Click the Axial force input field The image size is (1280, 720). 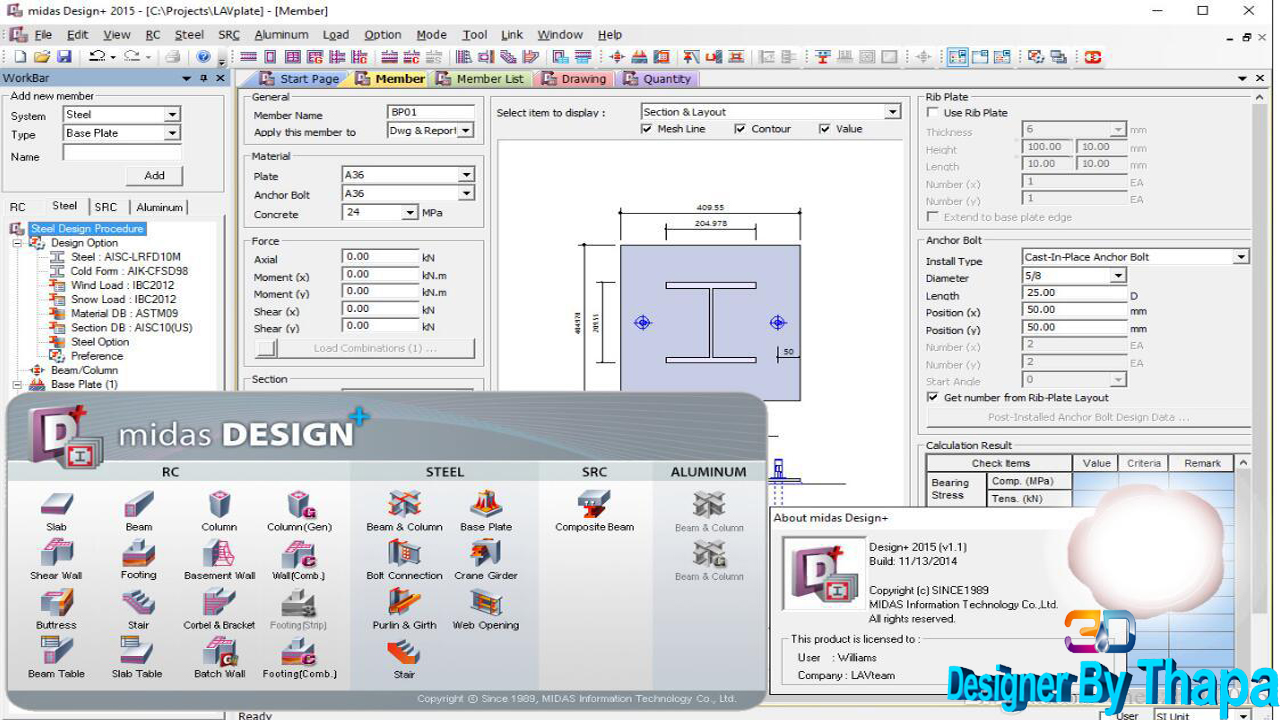point(380,257)
